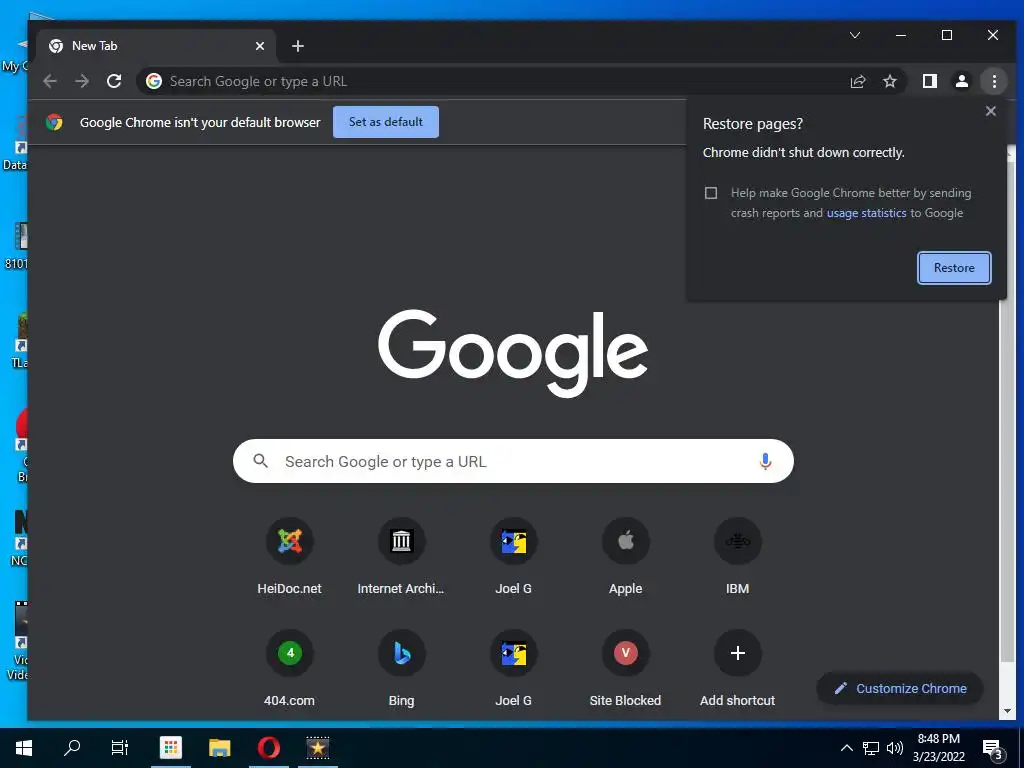Click the star filmstrip taskbar app
This screenshot has width=1024, height=768.
(x=318, y=748)
